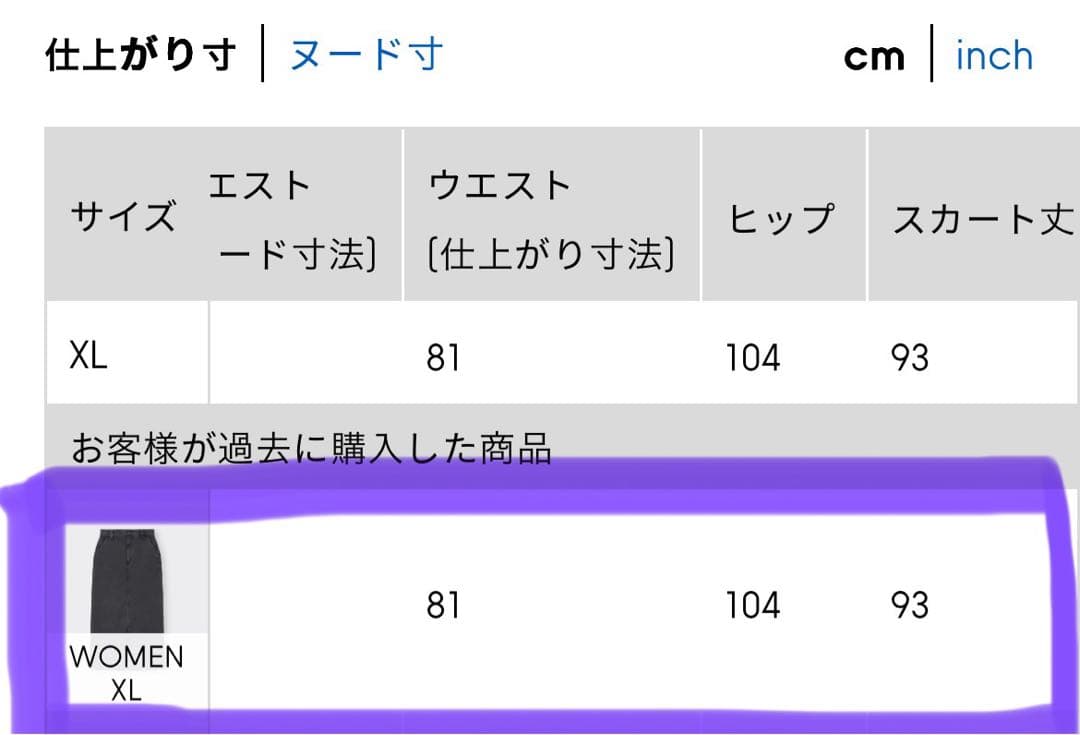The height and width of the screenshot is (735, 1080).
Task: Click the WOMEN XL label under thumbnail
Action: (127, 673)
